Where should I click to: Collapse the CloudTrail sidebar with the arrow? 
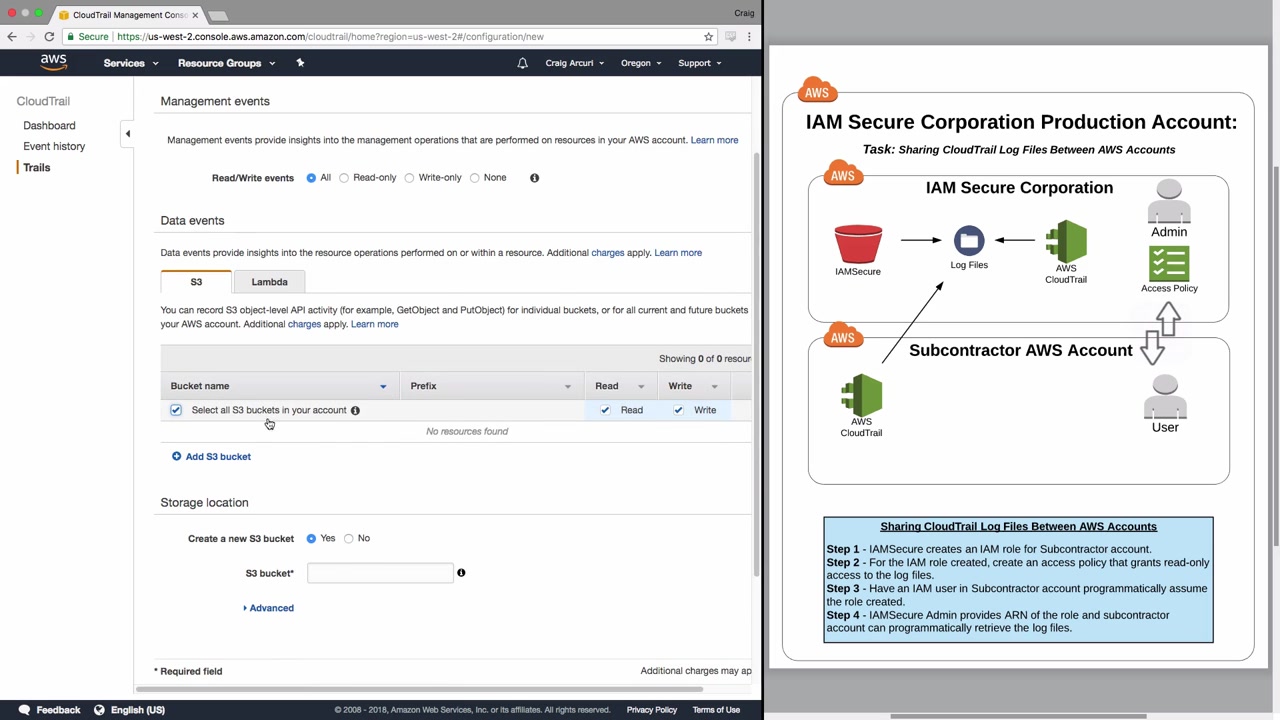(127, 133)
